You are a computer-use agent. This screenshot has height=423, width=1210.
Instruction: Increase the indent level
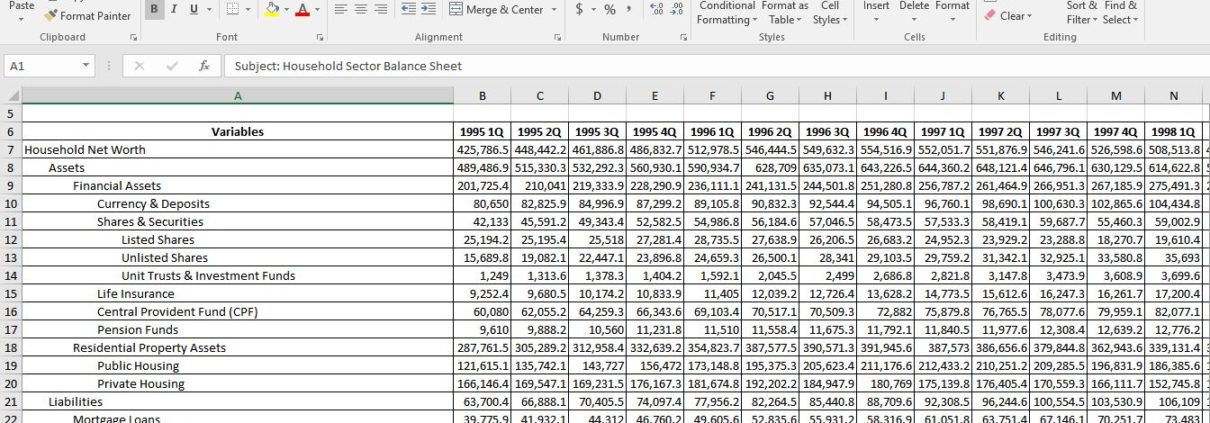pyautogui.click(x=429, y=10)
